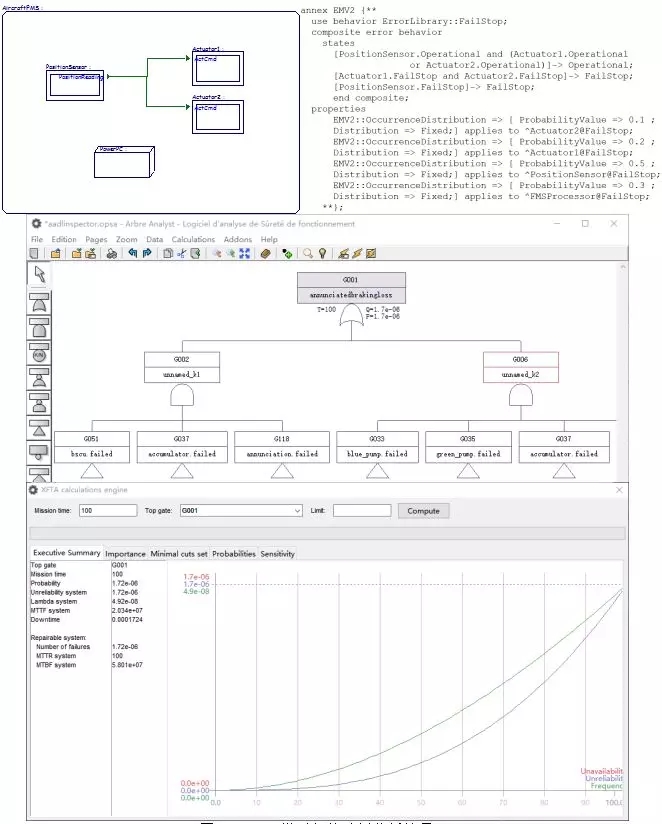Click the last yellow calculation toolbar icon
Screen dimensions: 662x824
point(371,254)
